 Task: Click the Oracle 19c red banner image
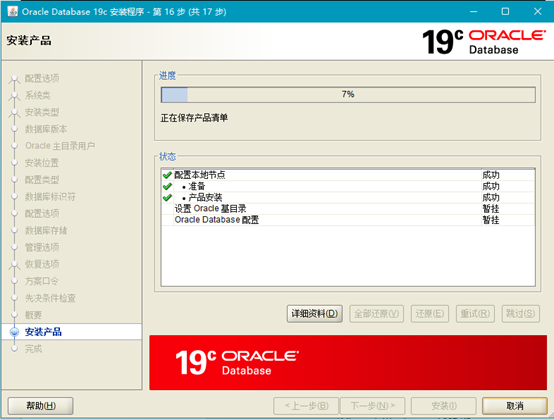[x=348, y=362]
